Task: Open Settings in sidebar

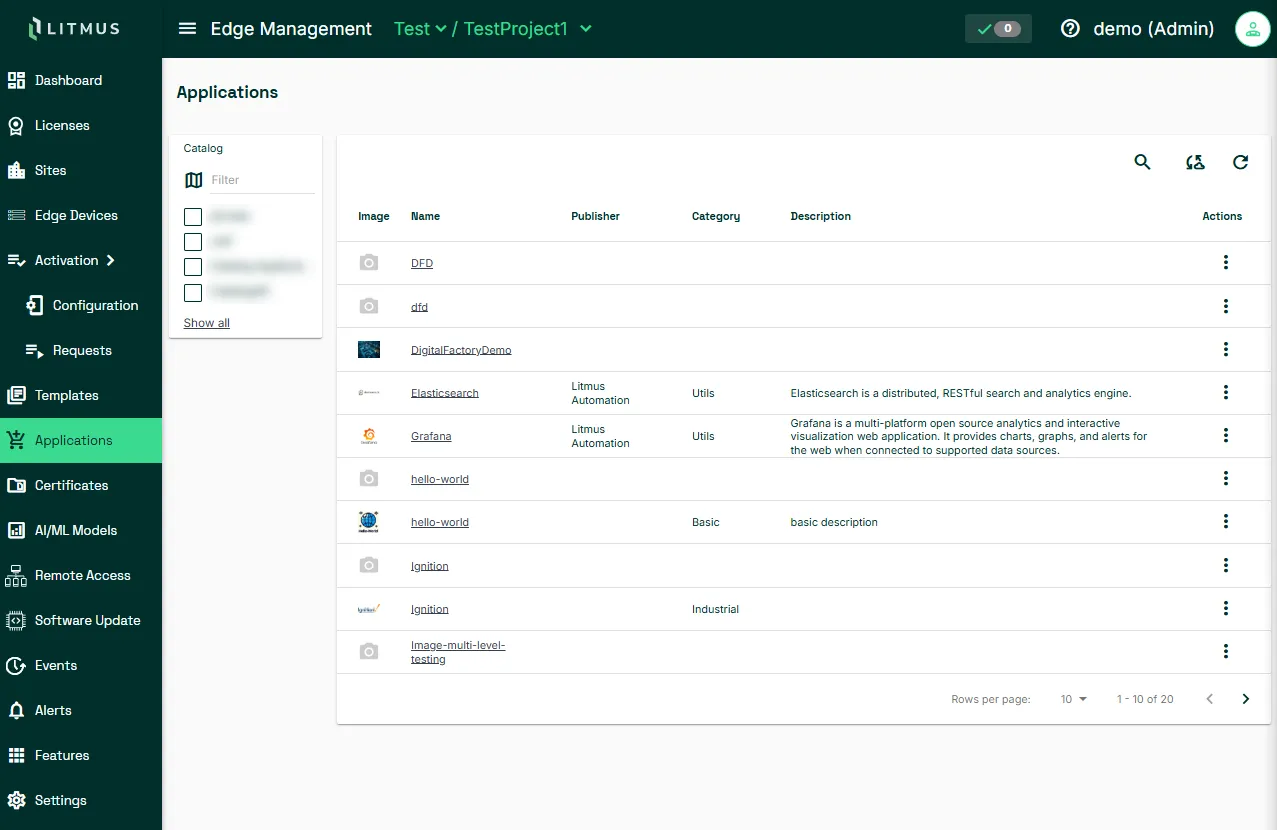Action: click(81, 800)
